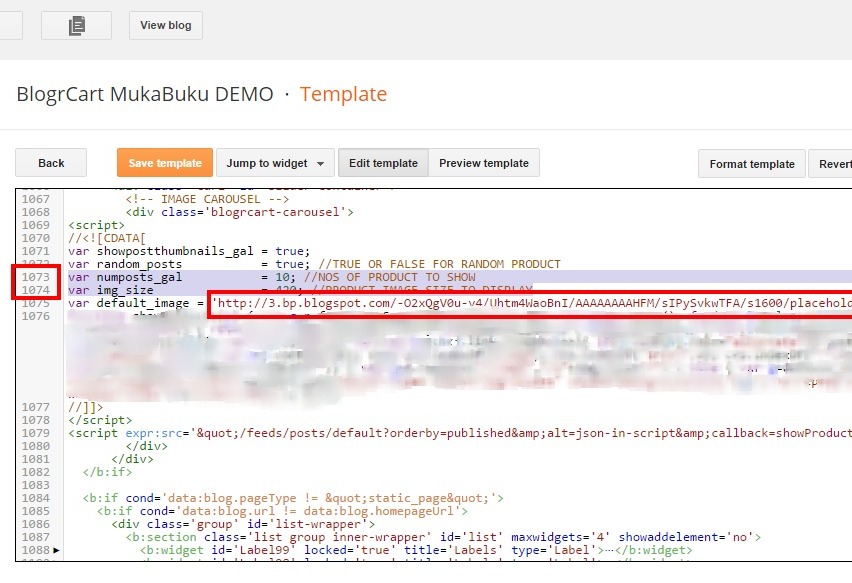This screenshot has width=852, height=583.
Task: Click line number 1082 closing b:if
Action: click(36, 472)
